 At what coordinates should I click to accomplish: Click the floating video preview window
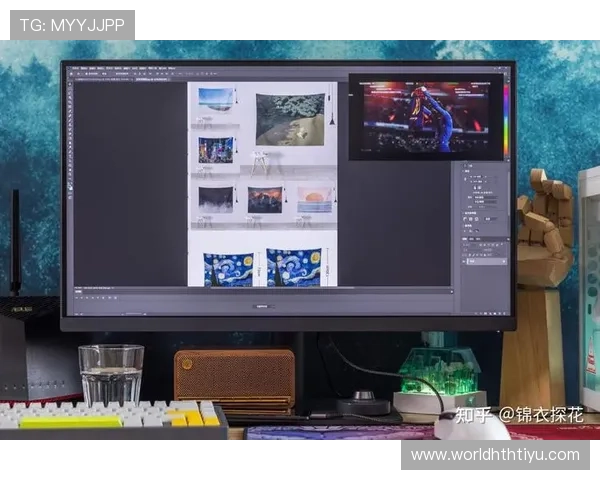[x=424, y=116]
